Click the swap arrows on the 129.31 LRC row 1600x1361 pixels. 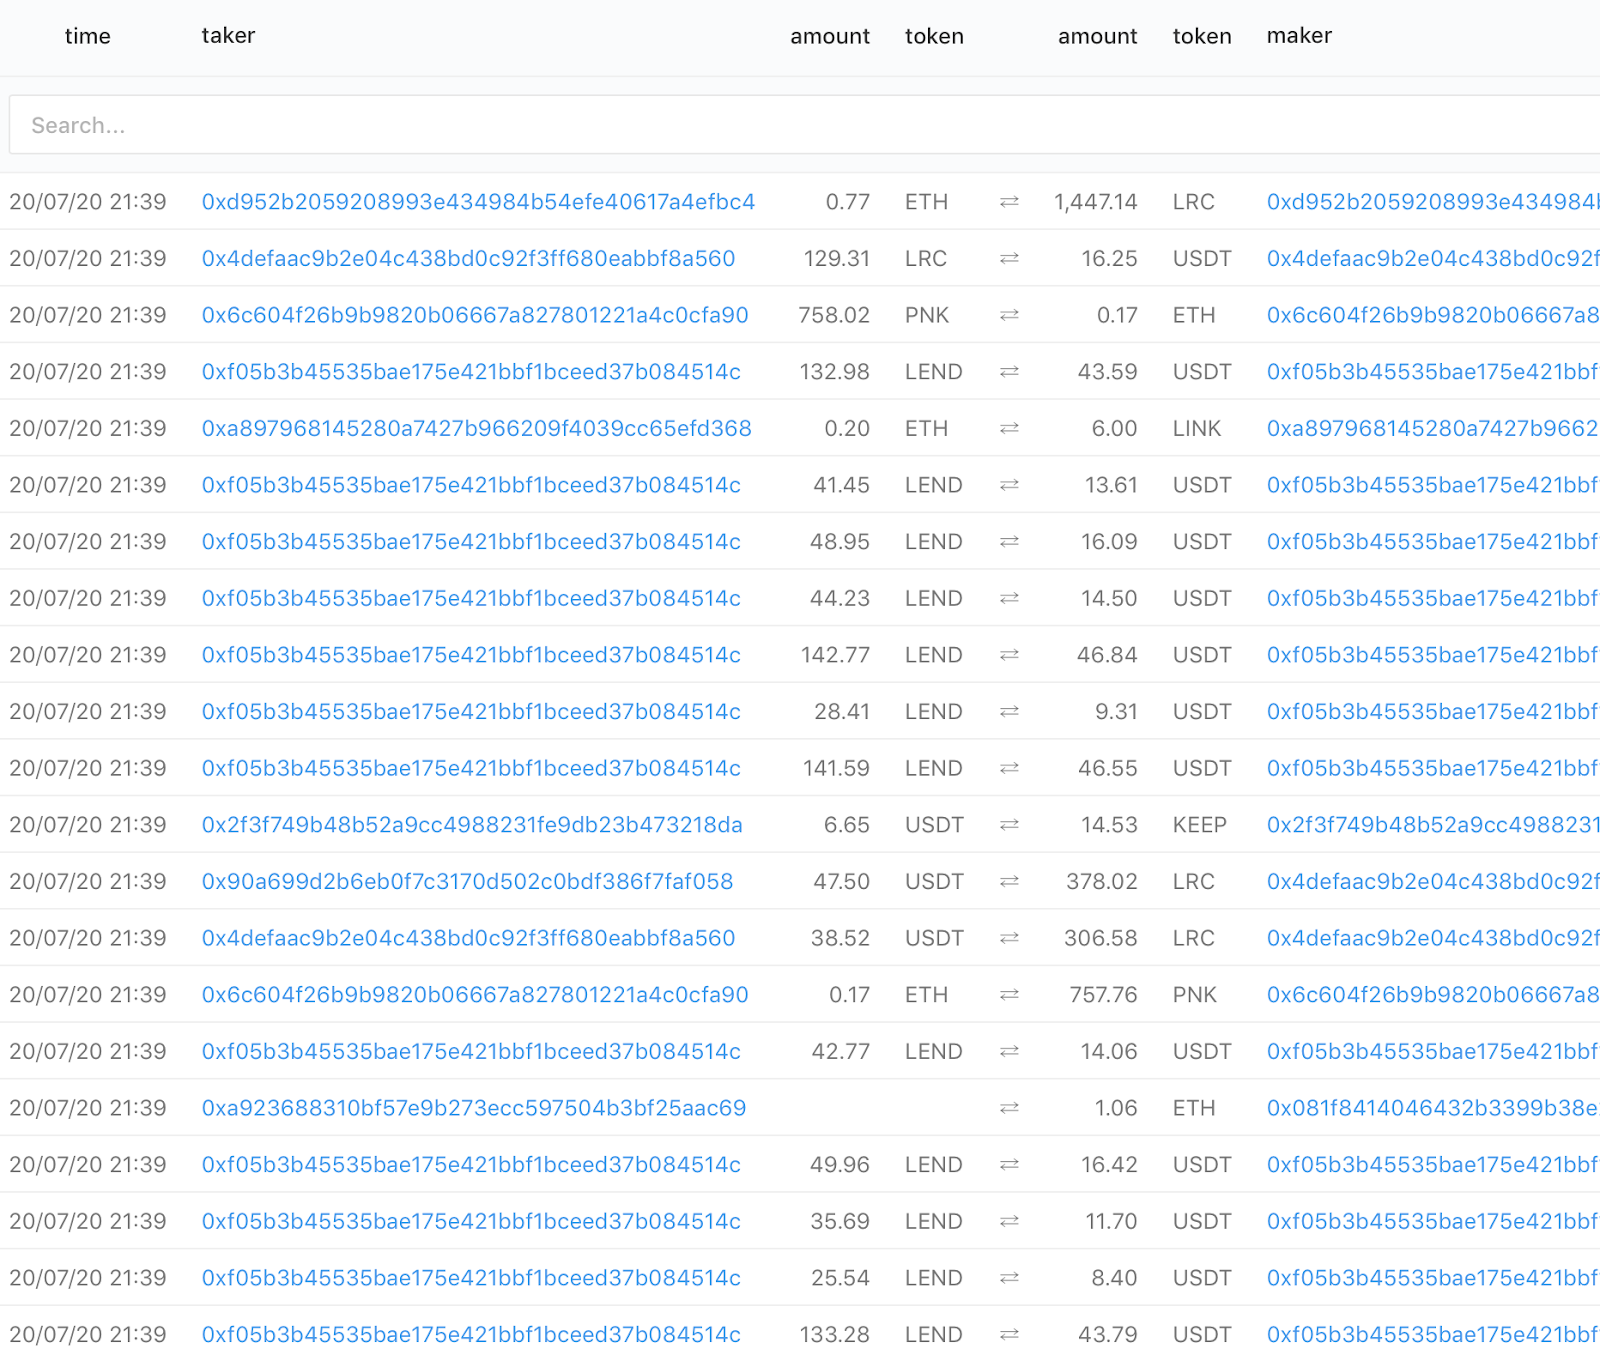tap(1009, 258)
